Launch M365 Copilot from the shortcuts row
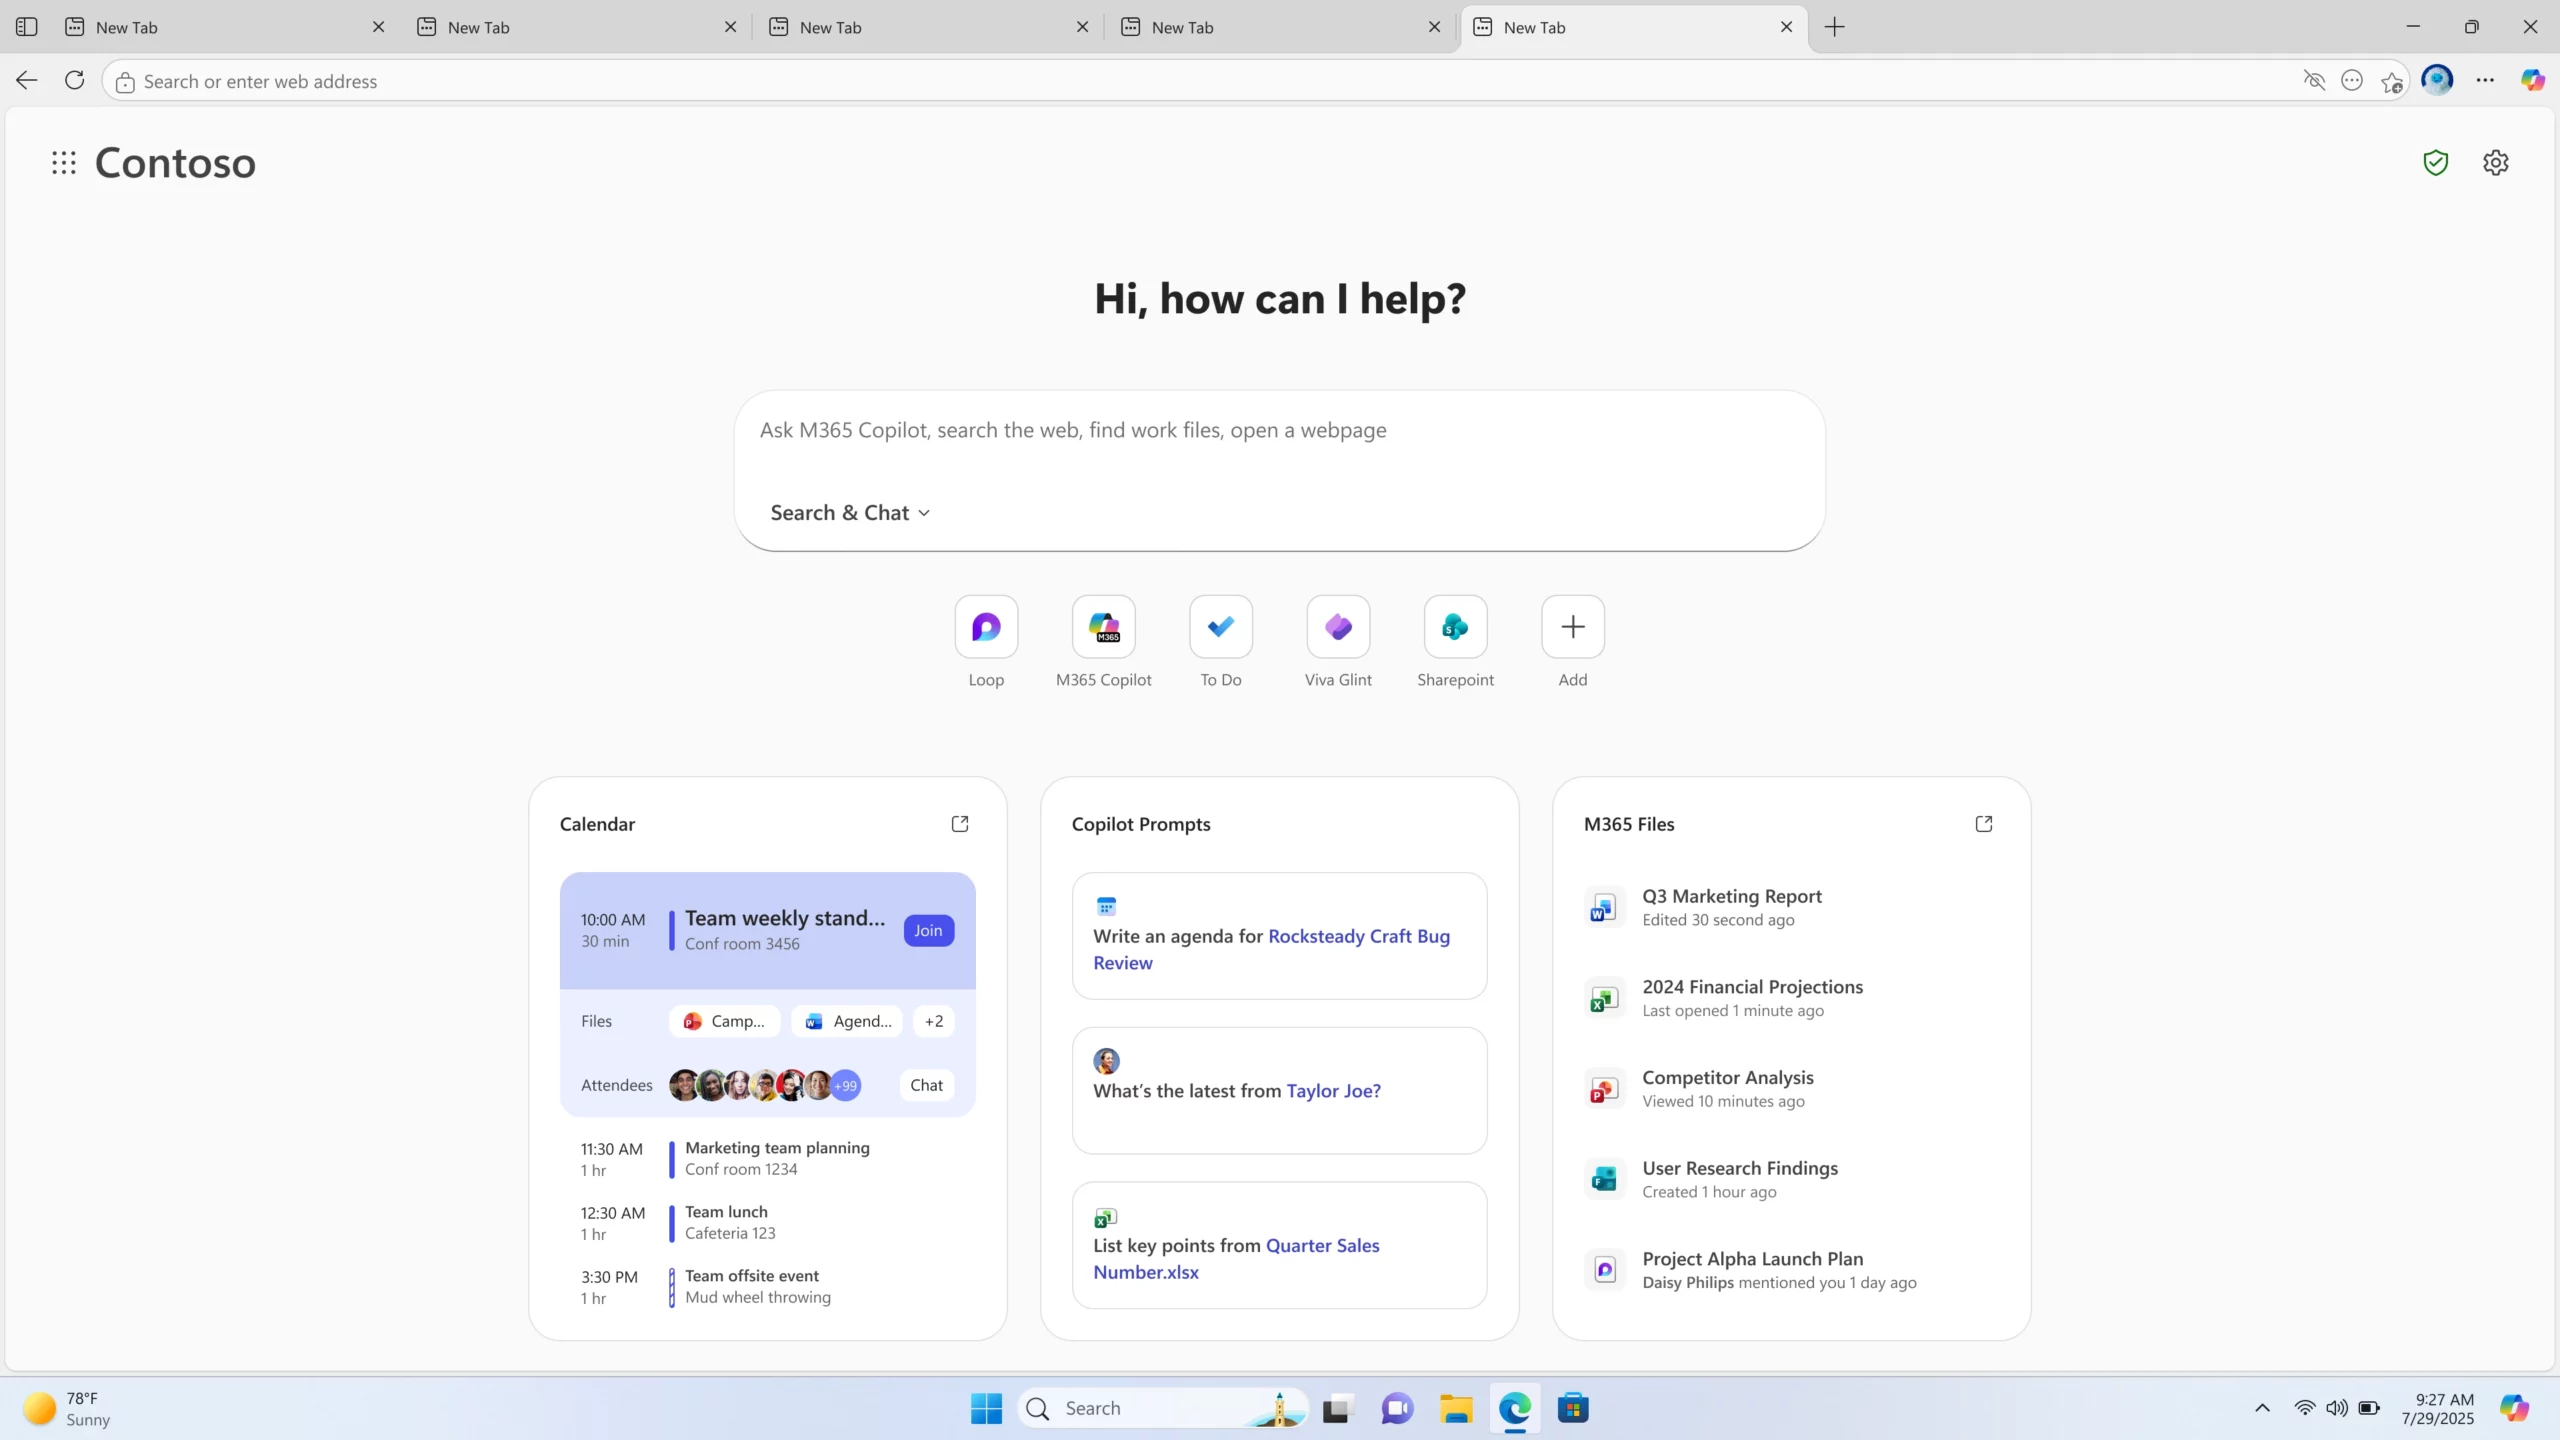The image size is (2560, 1440). click(x=1102, y=627)
